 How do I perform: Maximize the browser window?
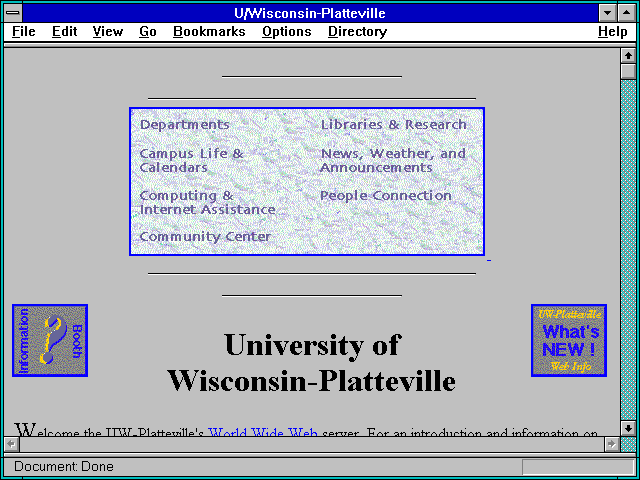627,13
